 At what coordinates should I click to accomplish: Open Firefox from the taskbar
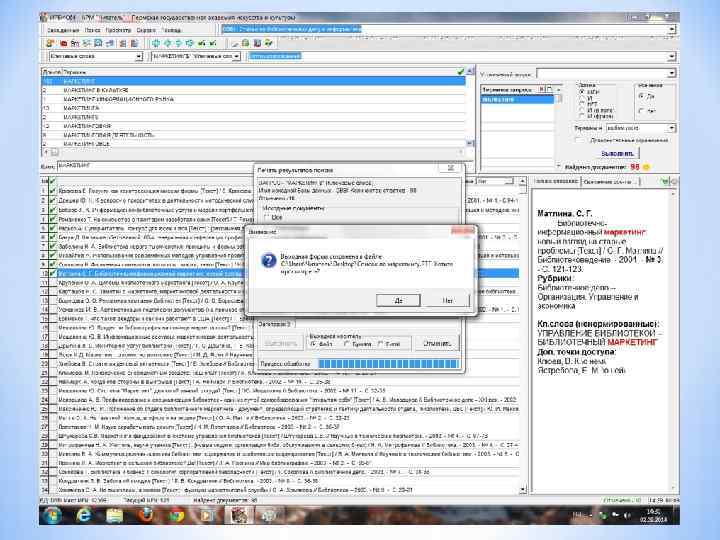[146, 515]
